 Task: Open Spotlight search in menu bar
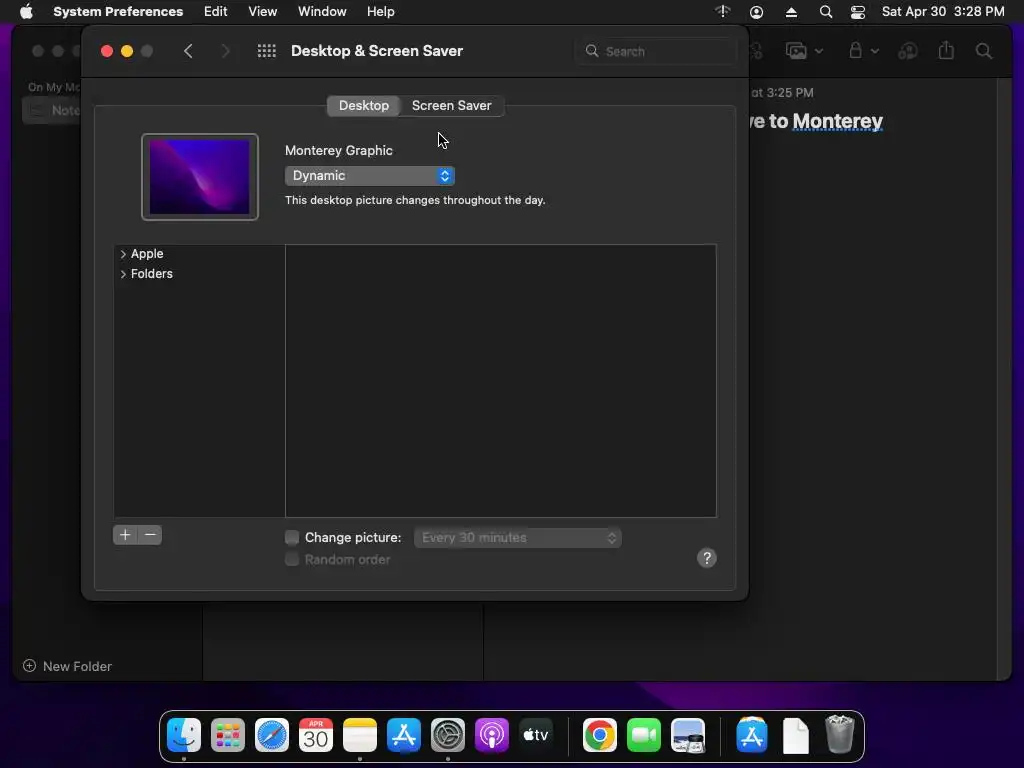(825, 12)
